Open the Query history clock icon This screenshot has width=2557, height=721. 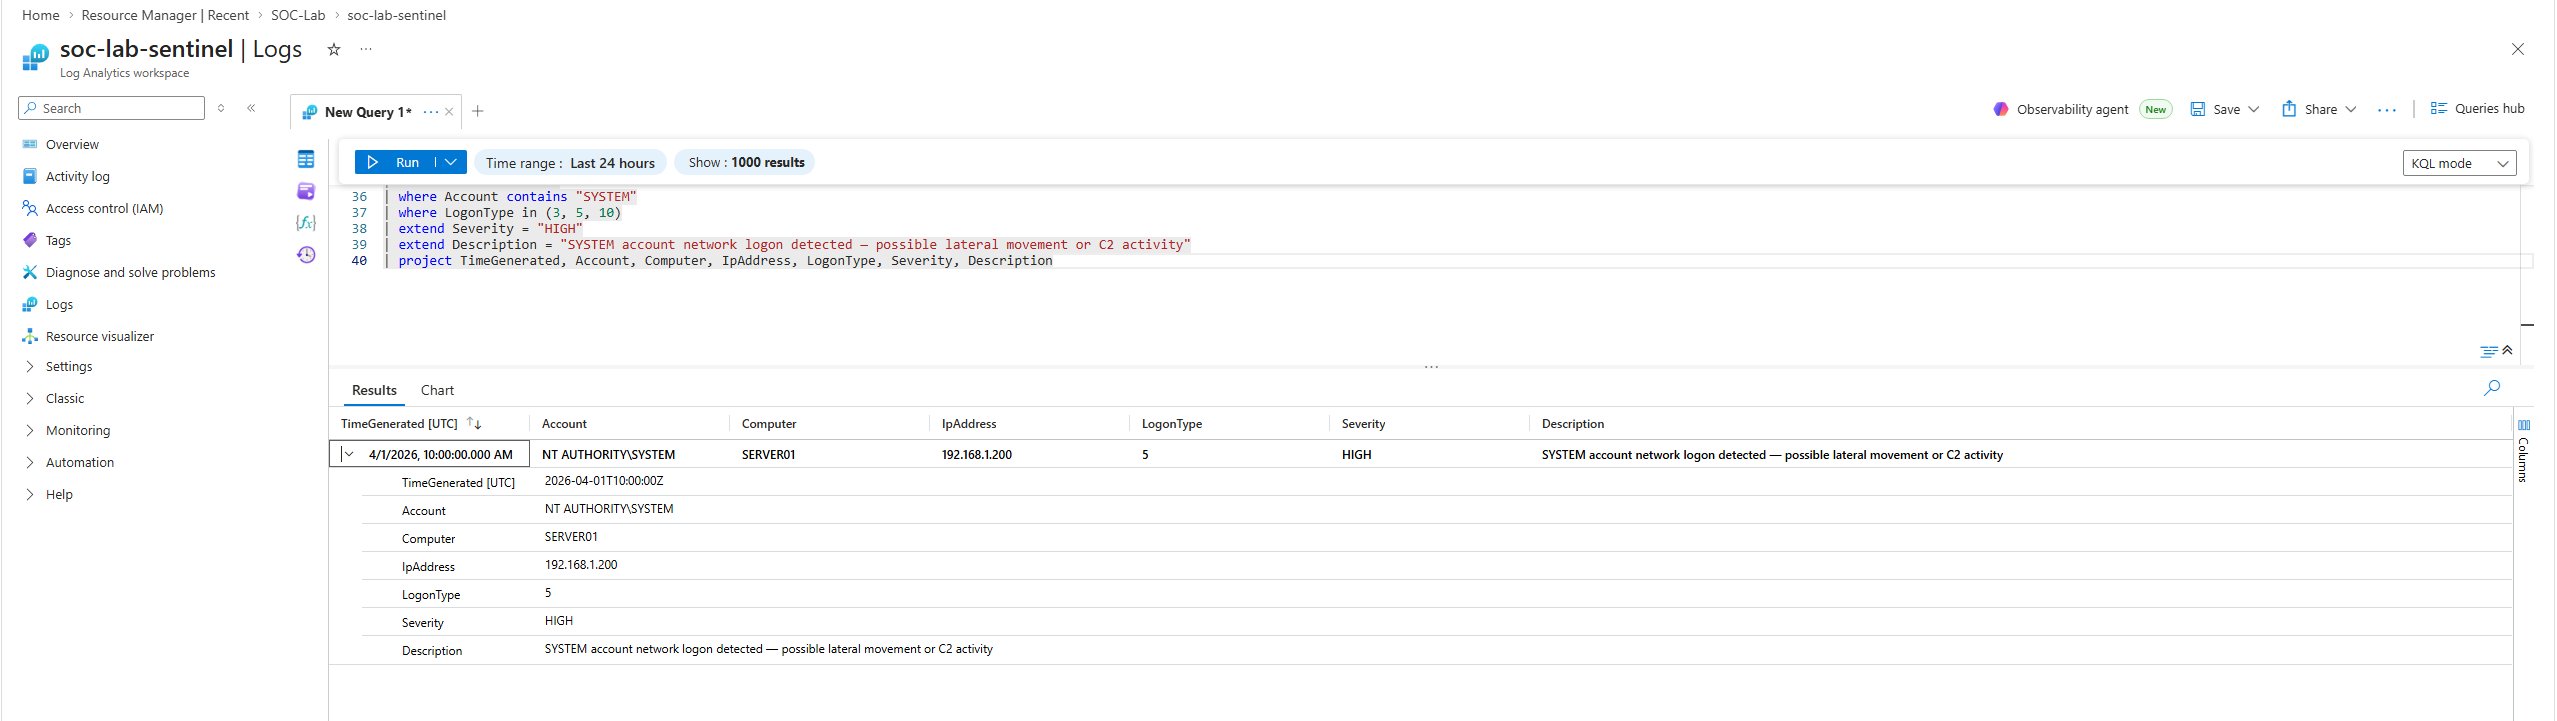(x=306, y=255)
